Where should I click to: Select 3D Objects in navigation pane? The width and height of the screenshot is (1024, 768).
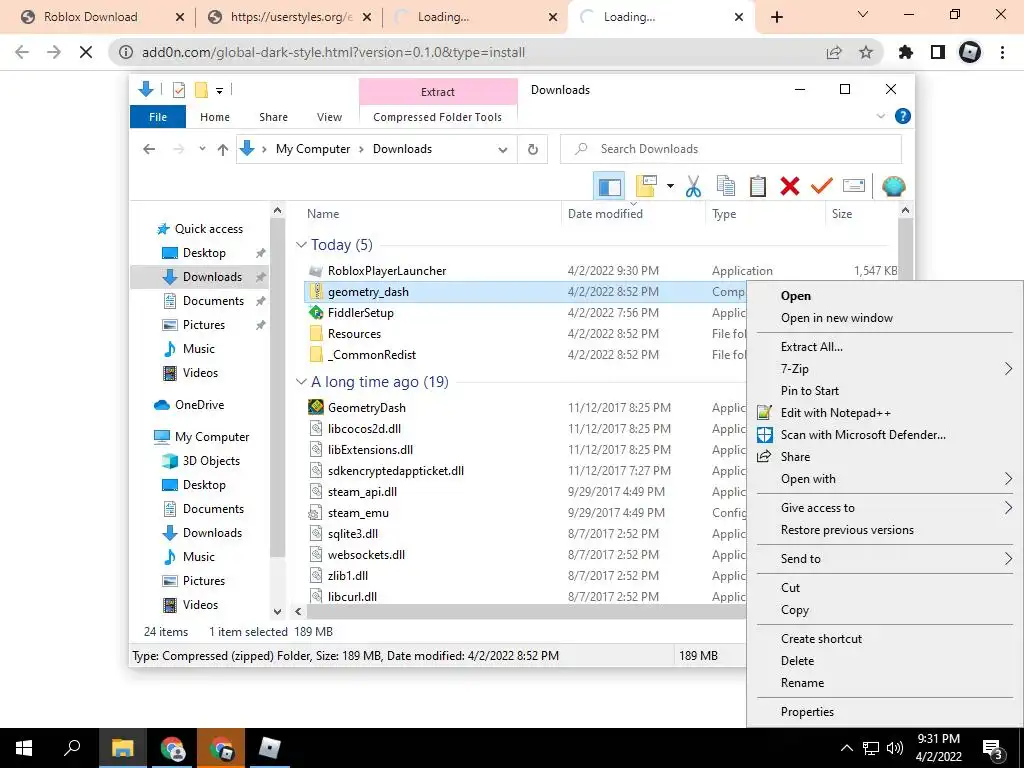[x=211, y=461]
